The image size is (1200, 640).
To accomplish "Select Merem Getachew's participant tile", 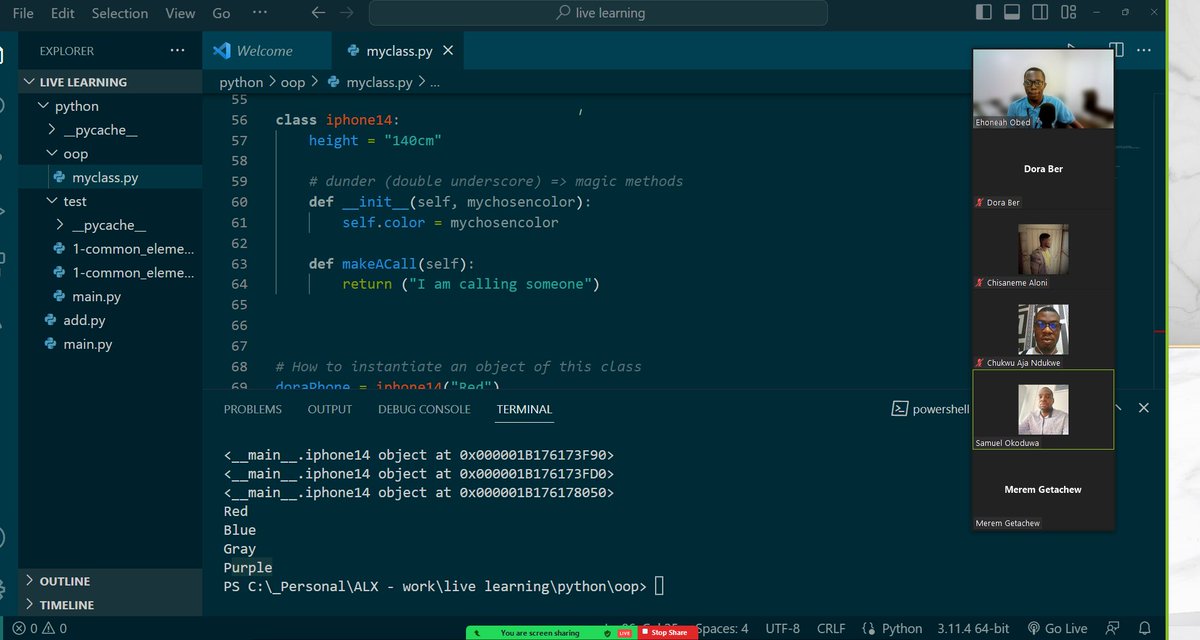I will point(1043,490).
